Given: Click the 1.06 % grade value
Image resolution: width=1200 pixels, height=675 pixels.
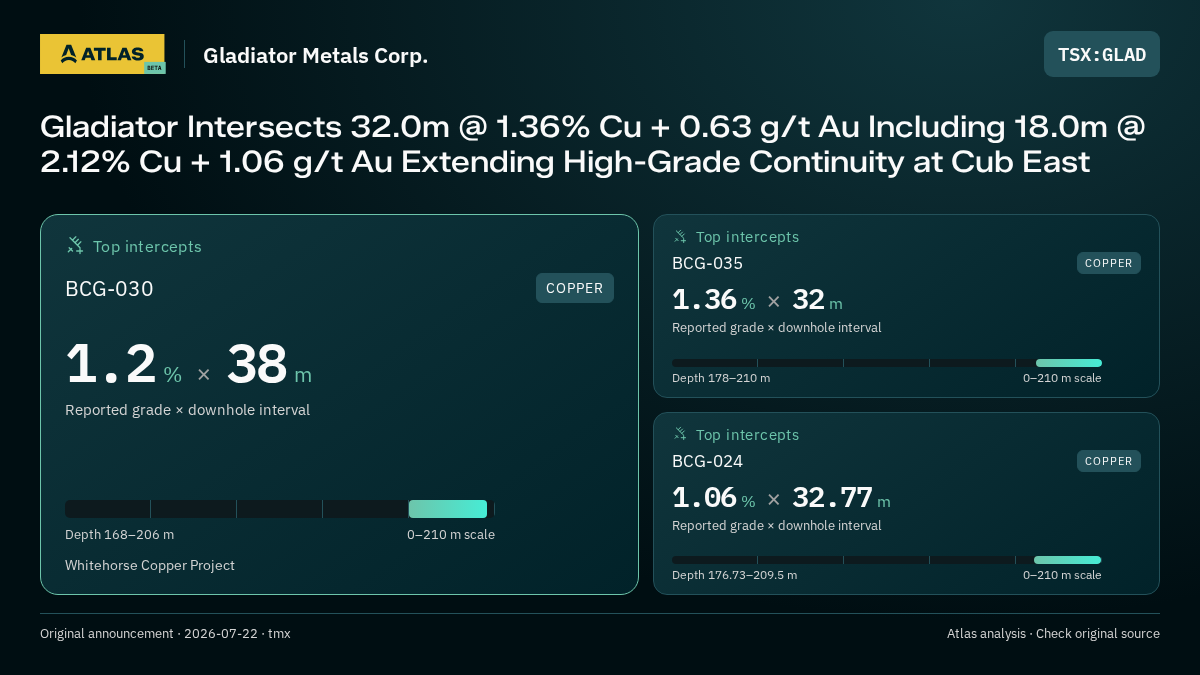Looking at the screenshot, I should [x=713, y=498].
